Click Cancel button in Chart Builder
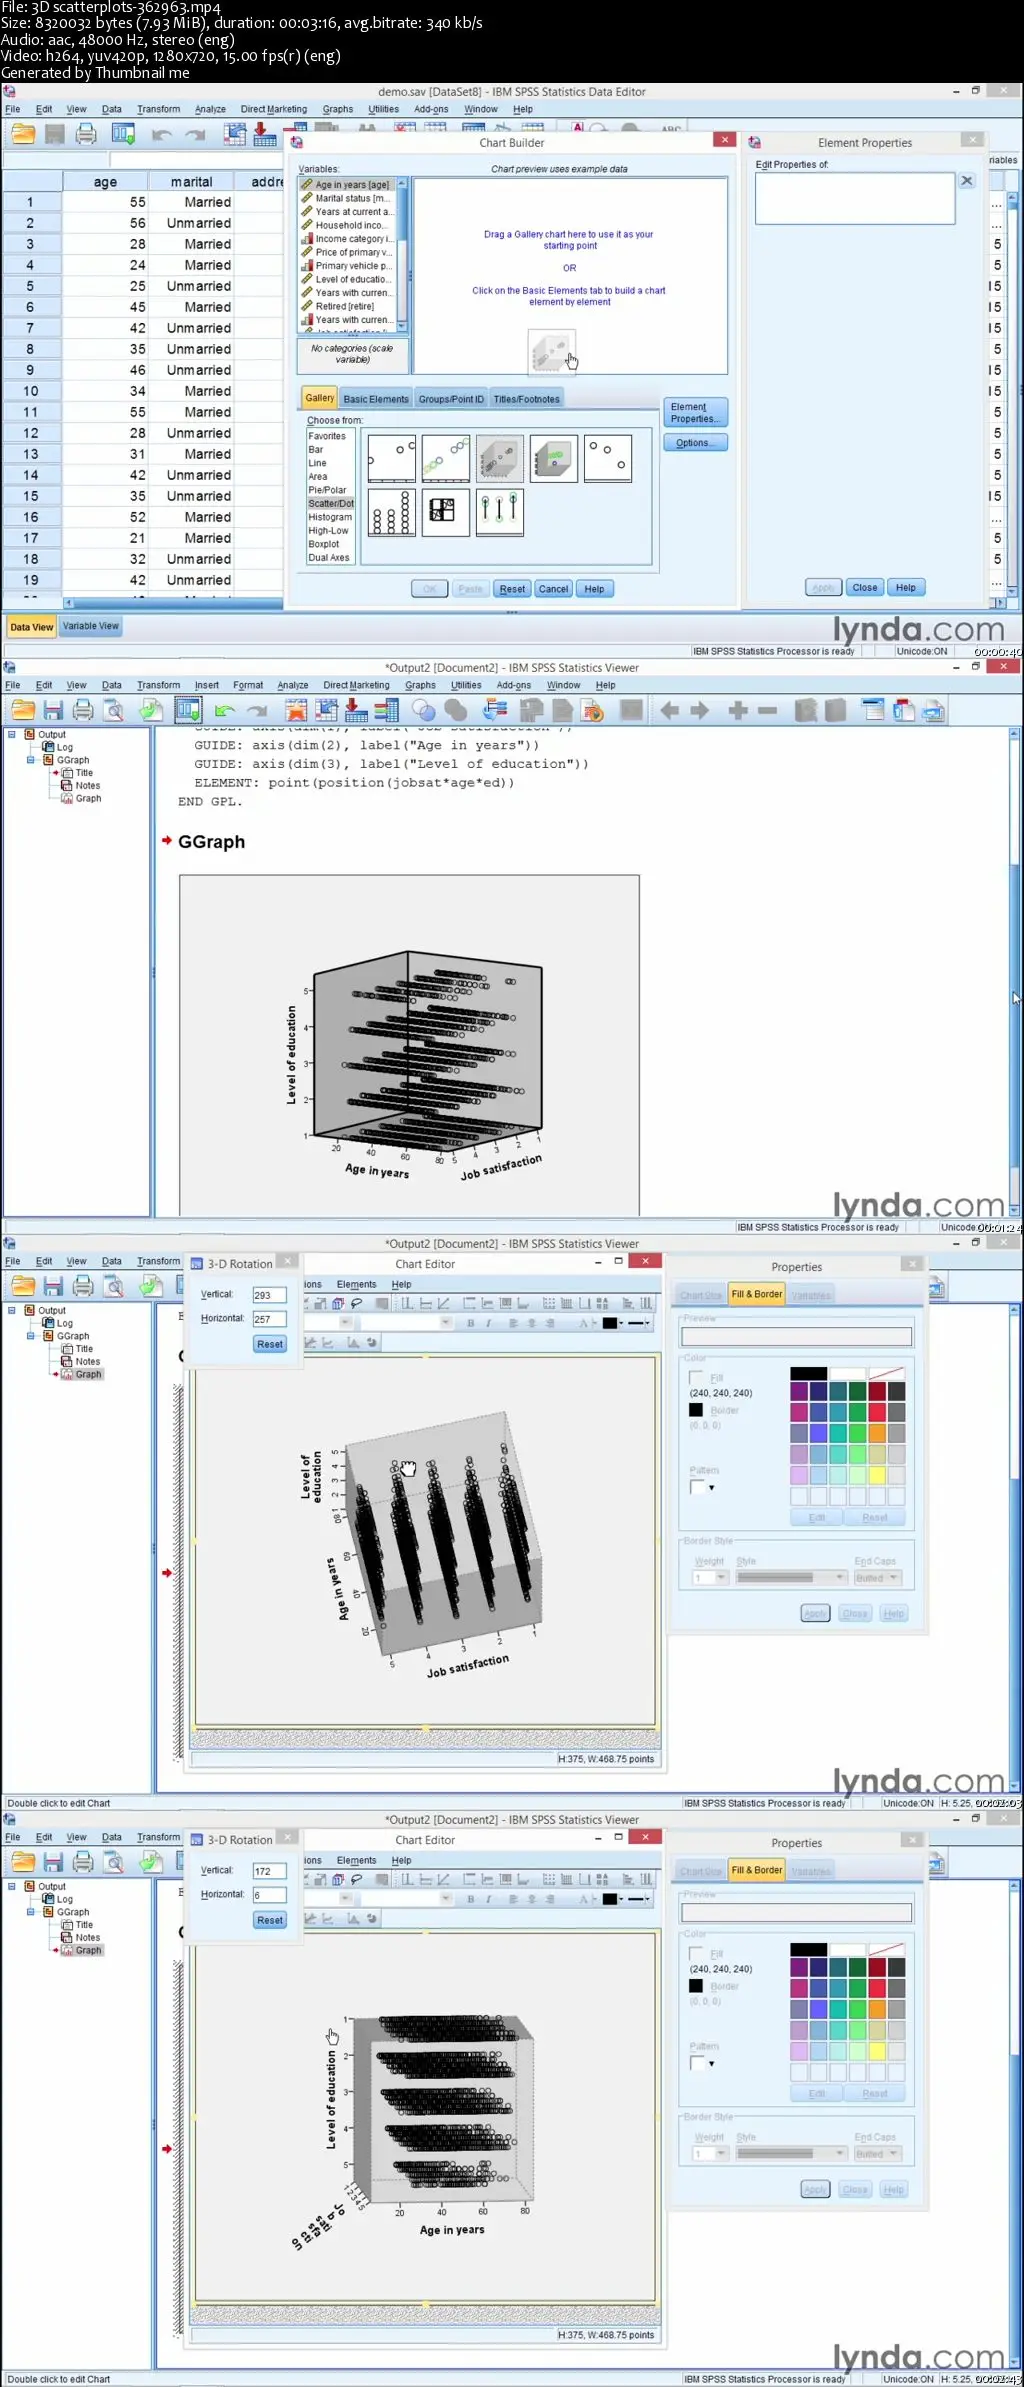This screenshot has height=2387, width=1024. tap(553, 589)
